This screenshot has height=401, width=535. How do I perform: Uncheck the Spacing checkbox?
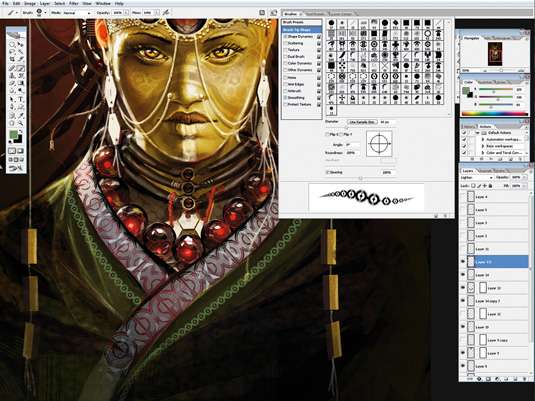327,172
